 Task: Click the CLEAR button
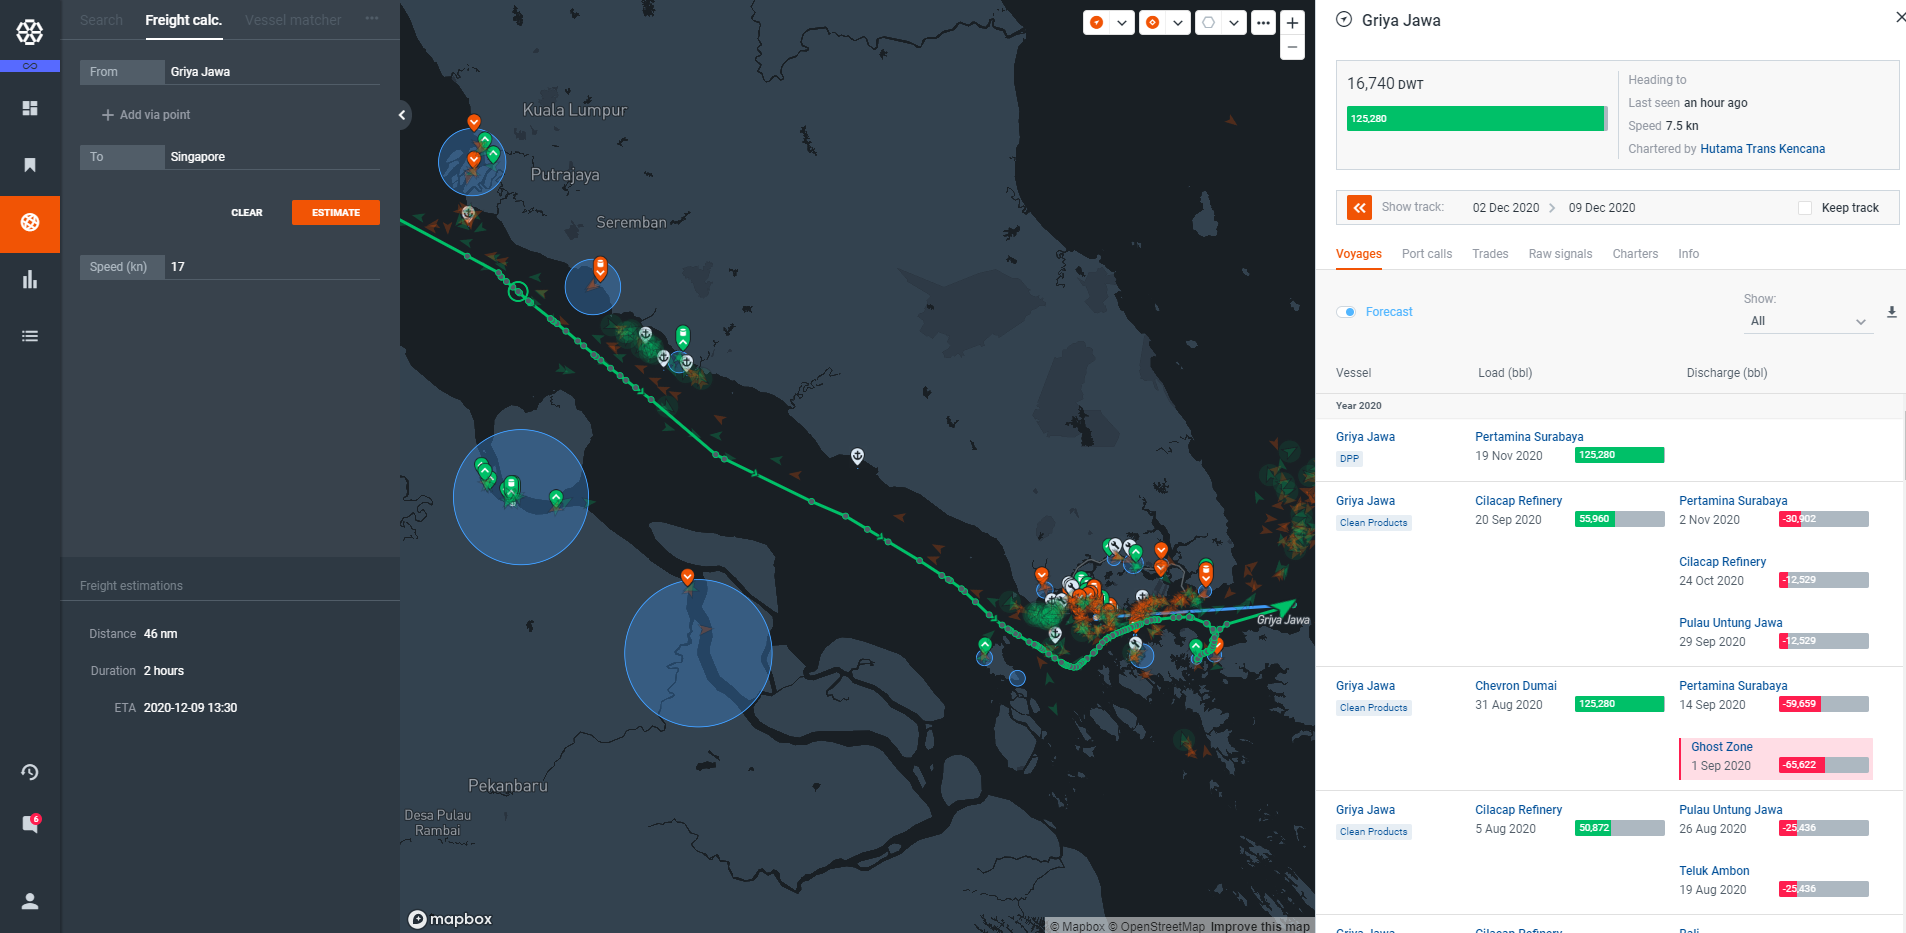(x=247, y=213)
